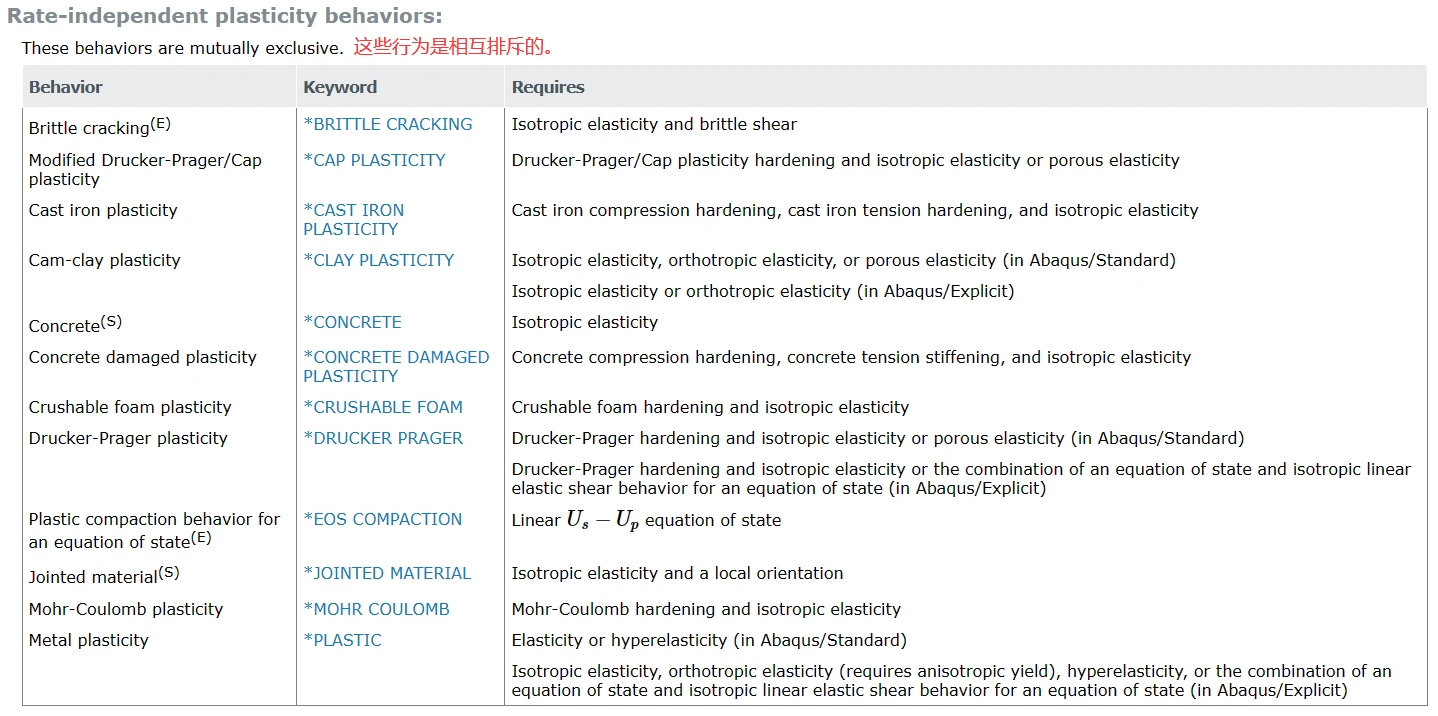Follow the *CAST IRON PLASTICITY link
The image size is (1438, 716).
pos(354,220)
